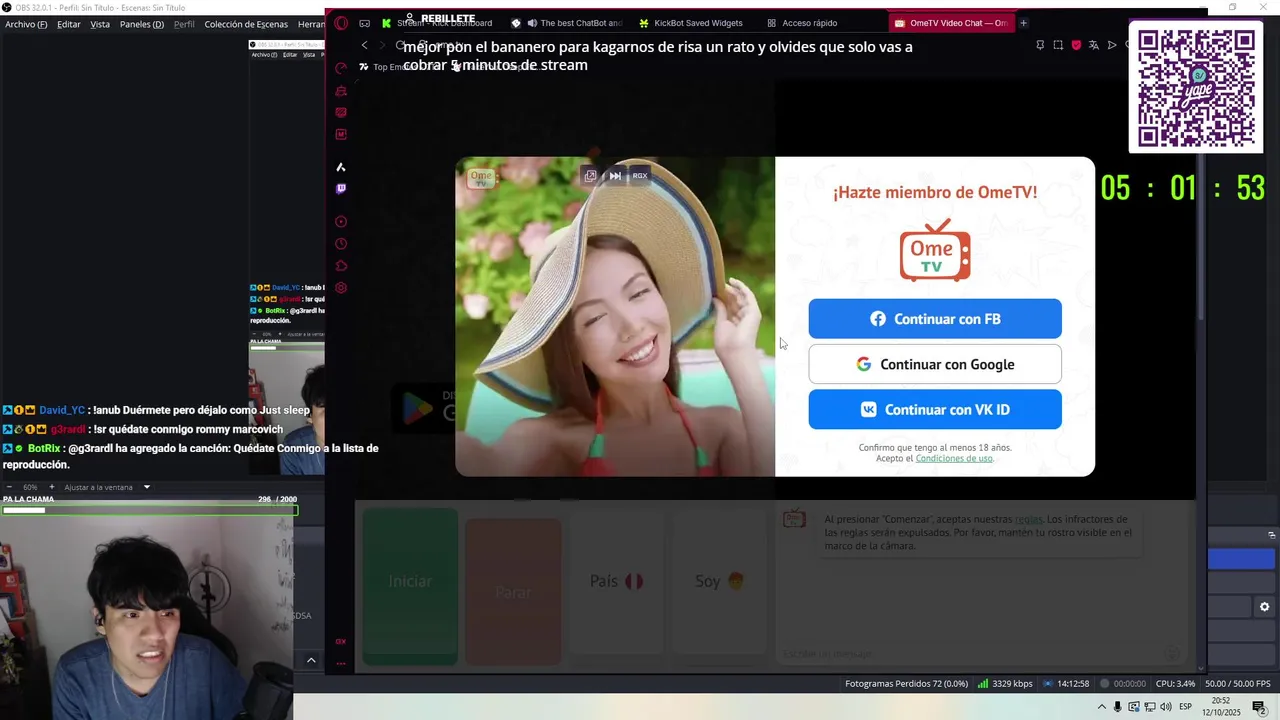The width and height of the screenshot is (1280, 720).
Task: Choose Continuar con Google sign-in
Action: click(935, 364)
